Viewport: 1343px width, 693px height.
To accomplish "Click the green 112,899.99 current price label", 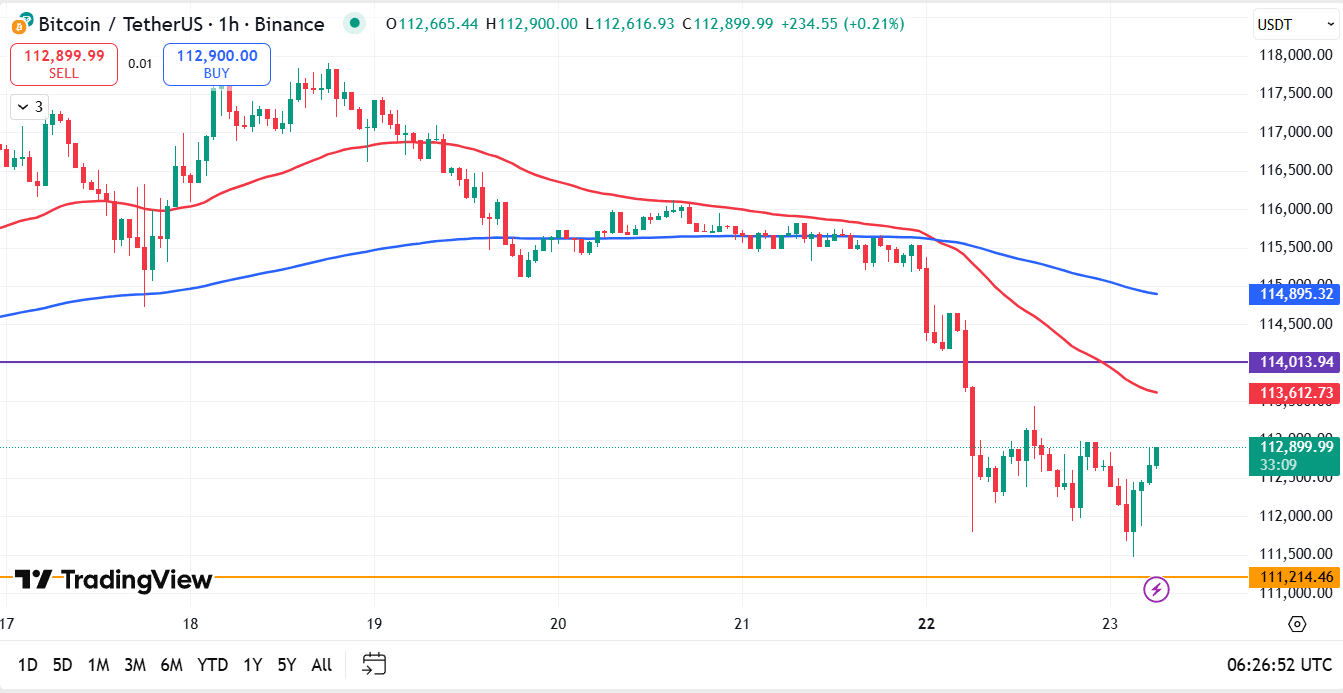I will (x=1295, y=445).
